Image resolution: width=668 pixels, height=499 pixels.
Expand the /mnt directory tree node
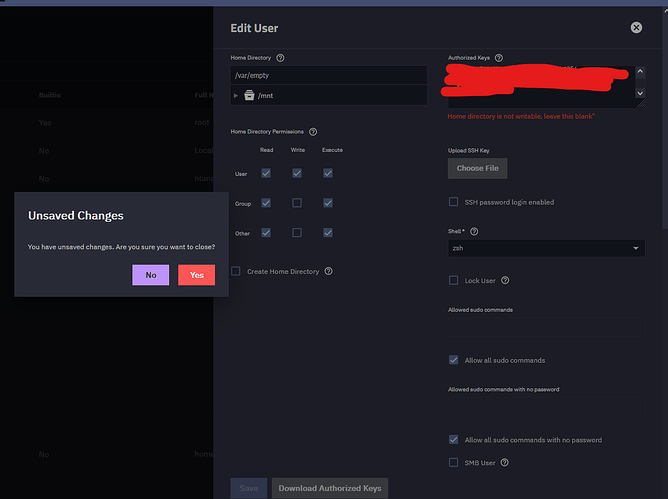[236, 95]
